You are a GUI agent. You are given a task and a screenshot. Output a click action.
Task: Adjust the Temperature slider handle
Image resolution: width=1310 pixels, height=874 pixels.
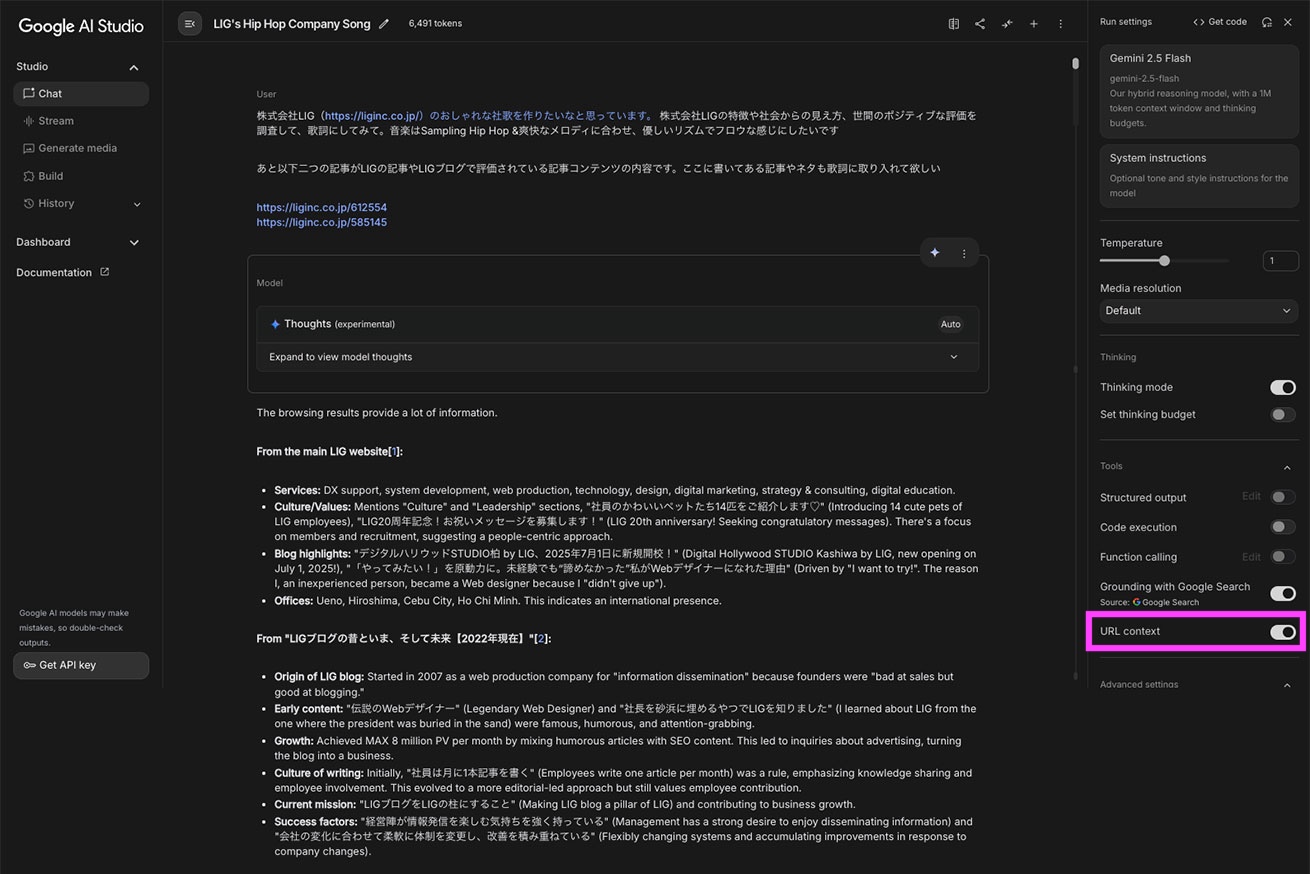(1164, 261)
